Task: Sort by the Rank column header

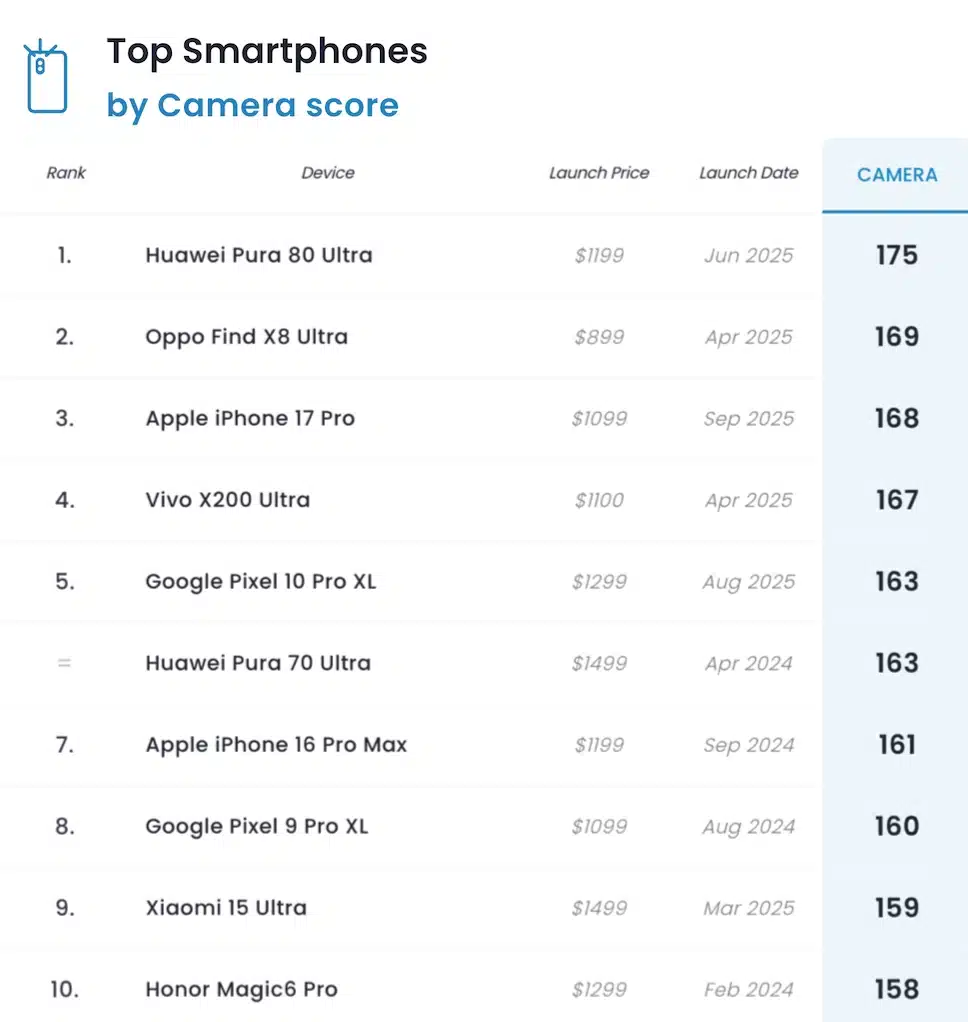Action: pos(66,173)
